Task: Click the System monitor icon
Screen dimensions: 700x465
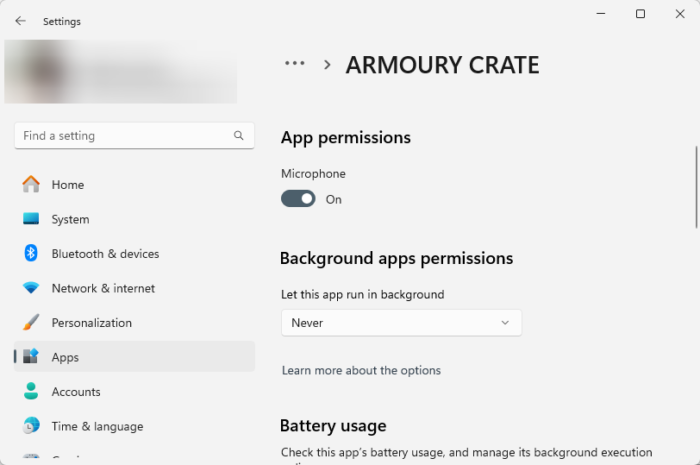Action: 31,219
